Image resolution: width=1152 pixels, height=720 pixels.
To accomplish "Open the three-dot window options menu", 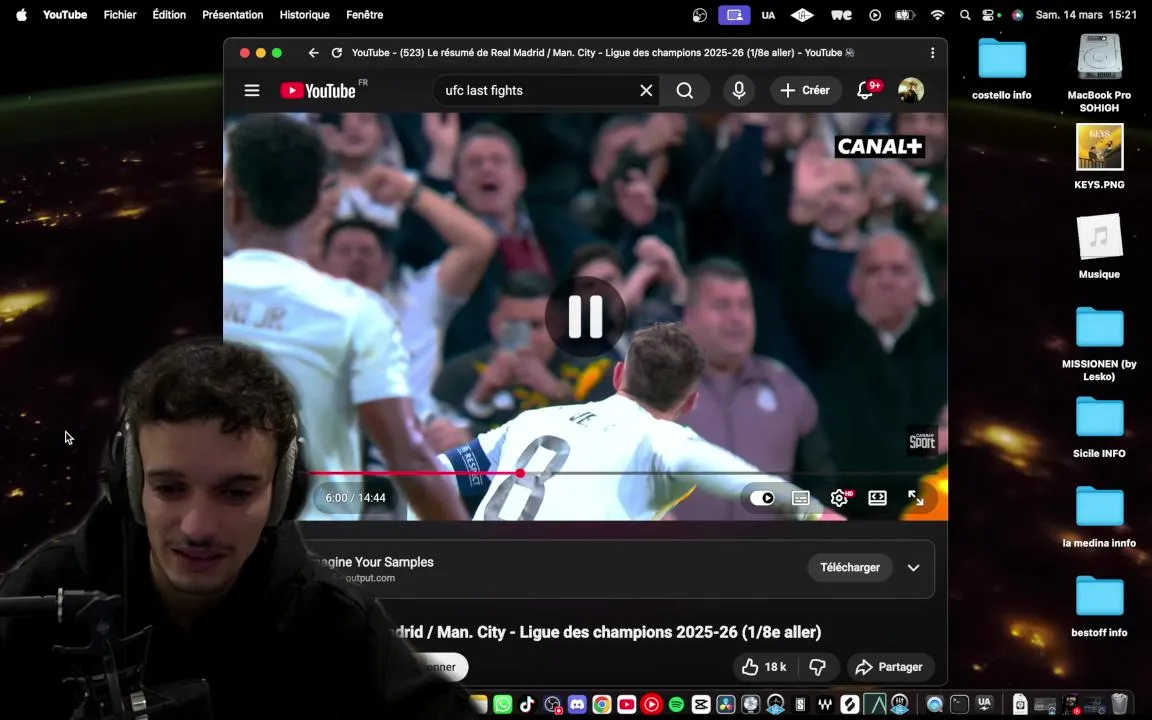I will click(932, 53).
